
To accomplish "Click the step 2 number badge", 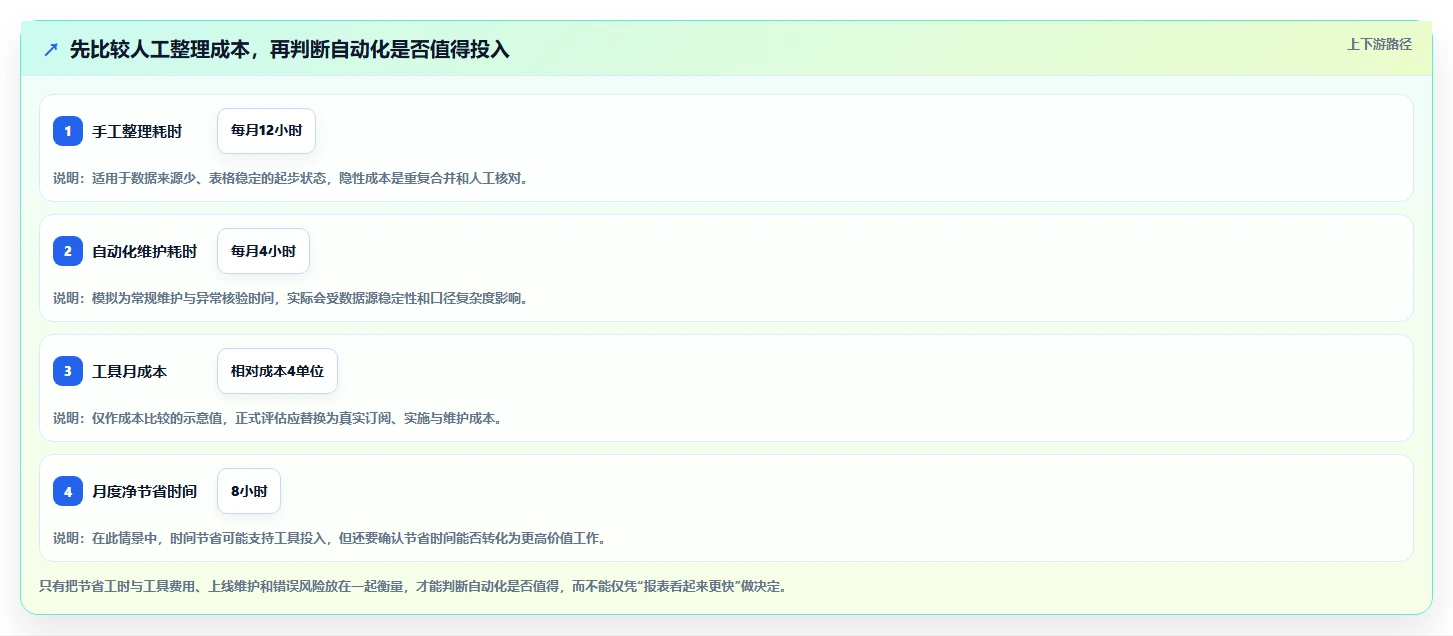I will point(68,251).
